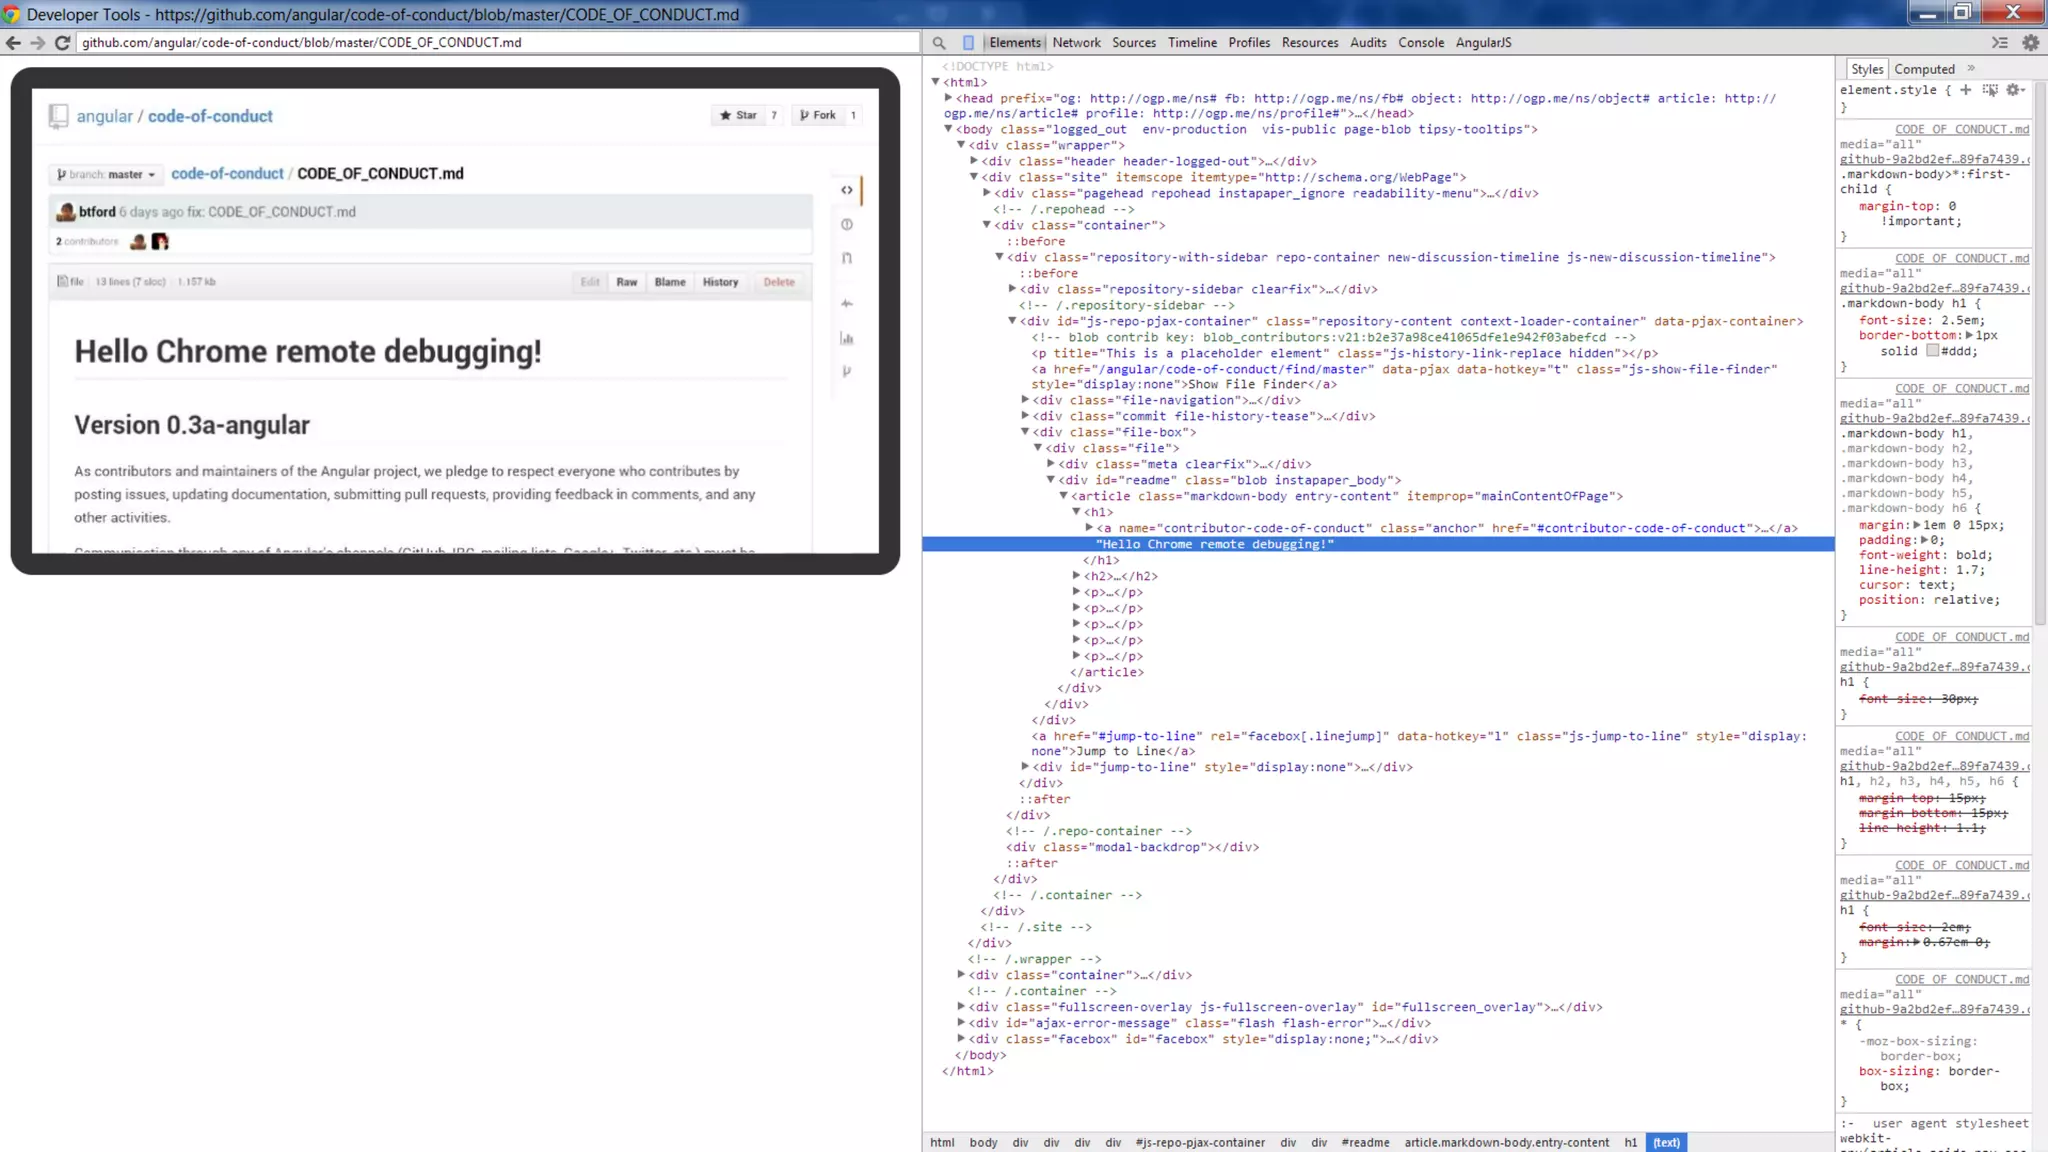The image size is (2048, 1152).
Task: Open the AngularJS tab
Action: (1483, 43)
